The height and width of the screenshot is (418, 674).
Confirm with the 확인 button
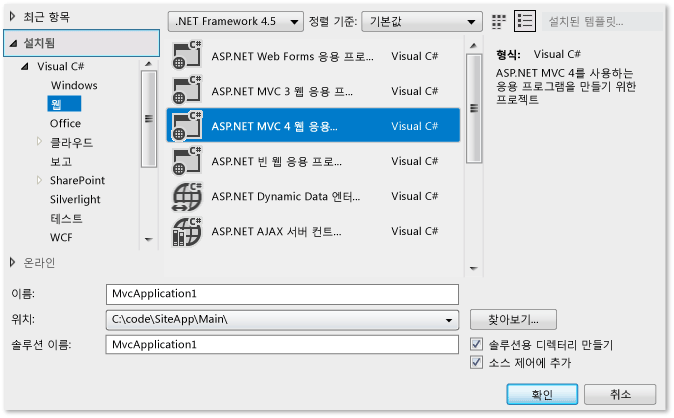tap(542, 394)
